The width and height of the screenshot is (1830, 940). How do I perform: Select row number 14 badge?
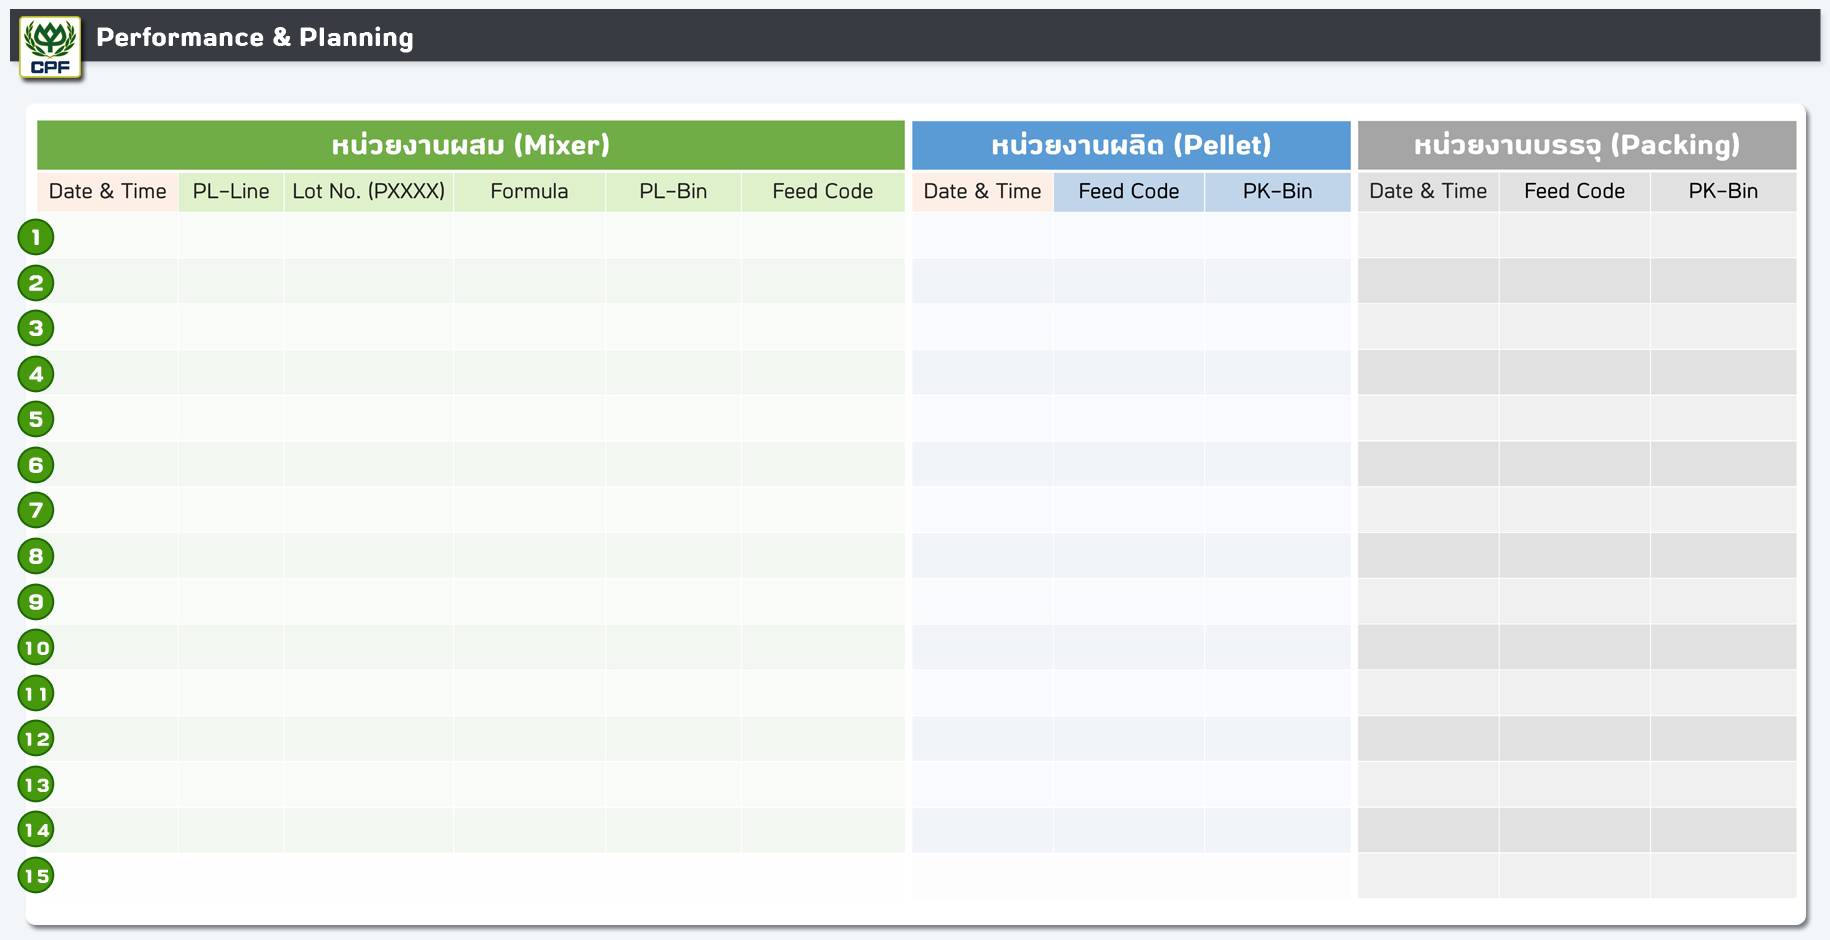(x=36, y=830)
